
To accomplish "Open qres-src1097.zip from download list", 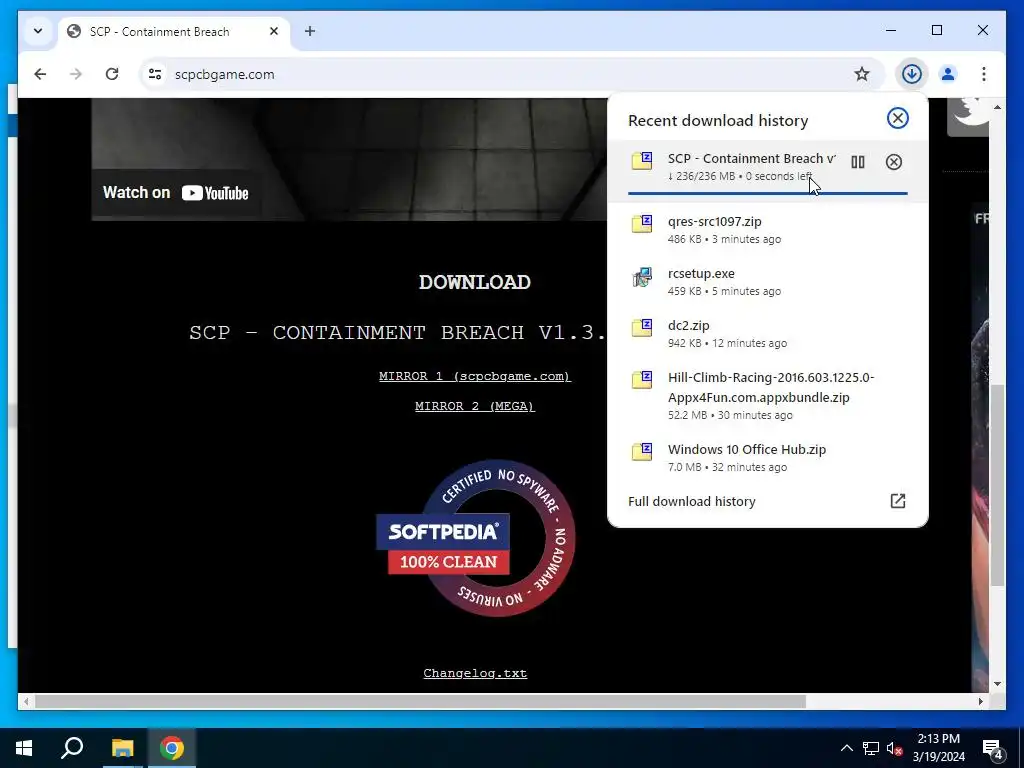I will (x=767, y=229).
